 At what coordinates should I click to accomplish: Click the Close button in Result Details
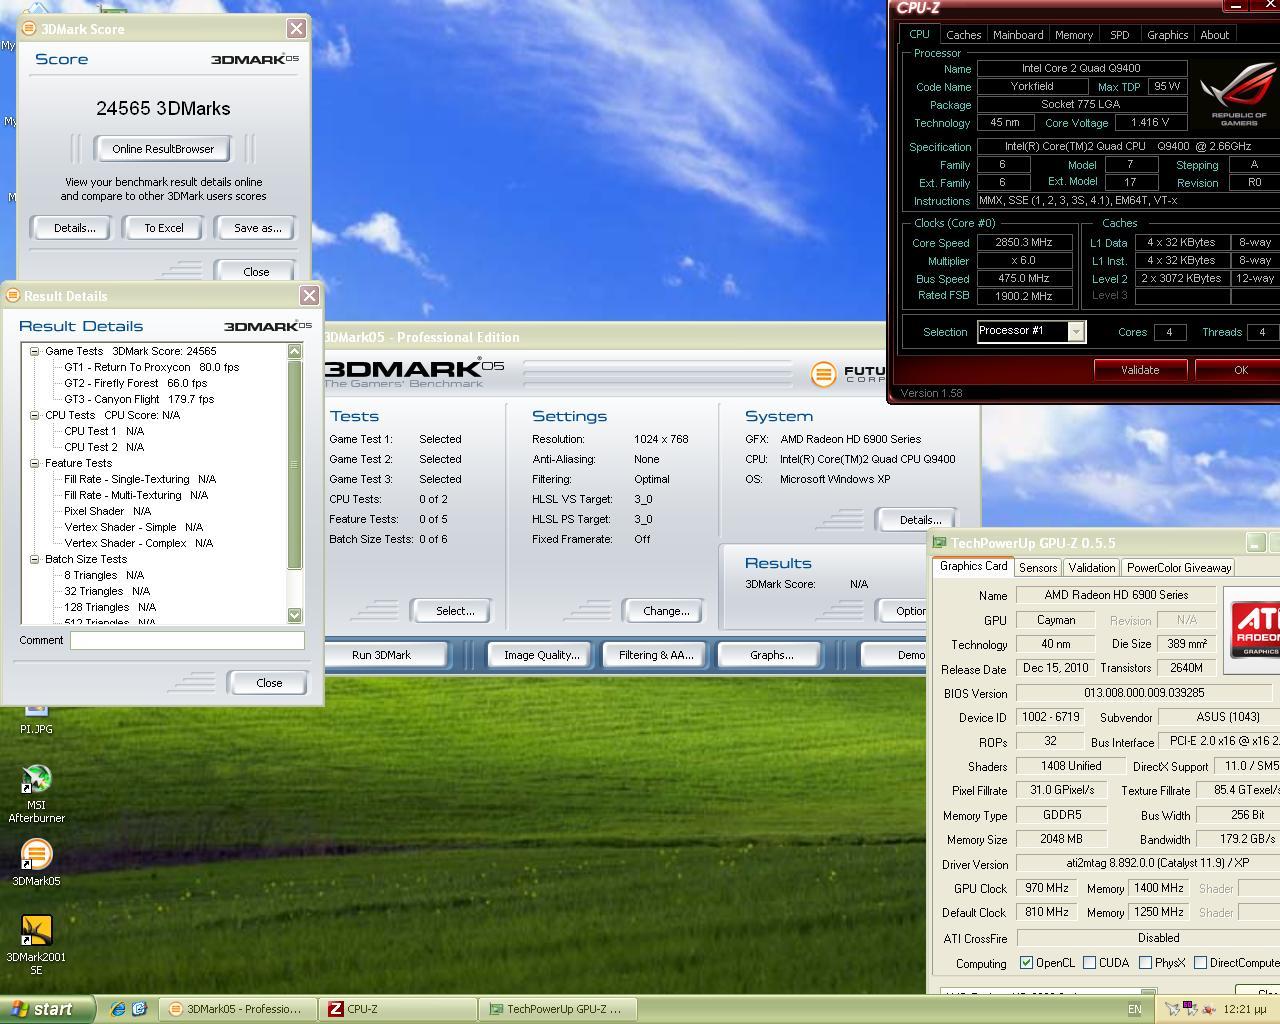(x=269, y=683)
